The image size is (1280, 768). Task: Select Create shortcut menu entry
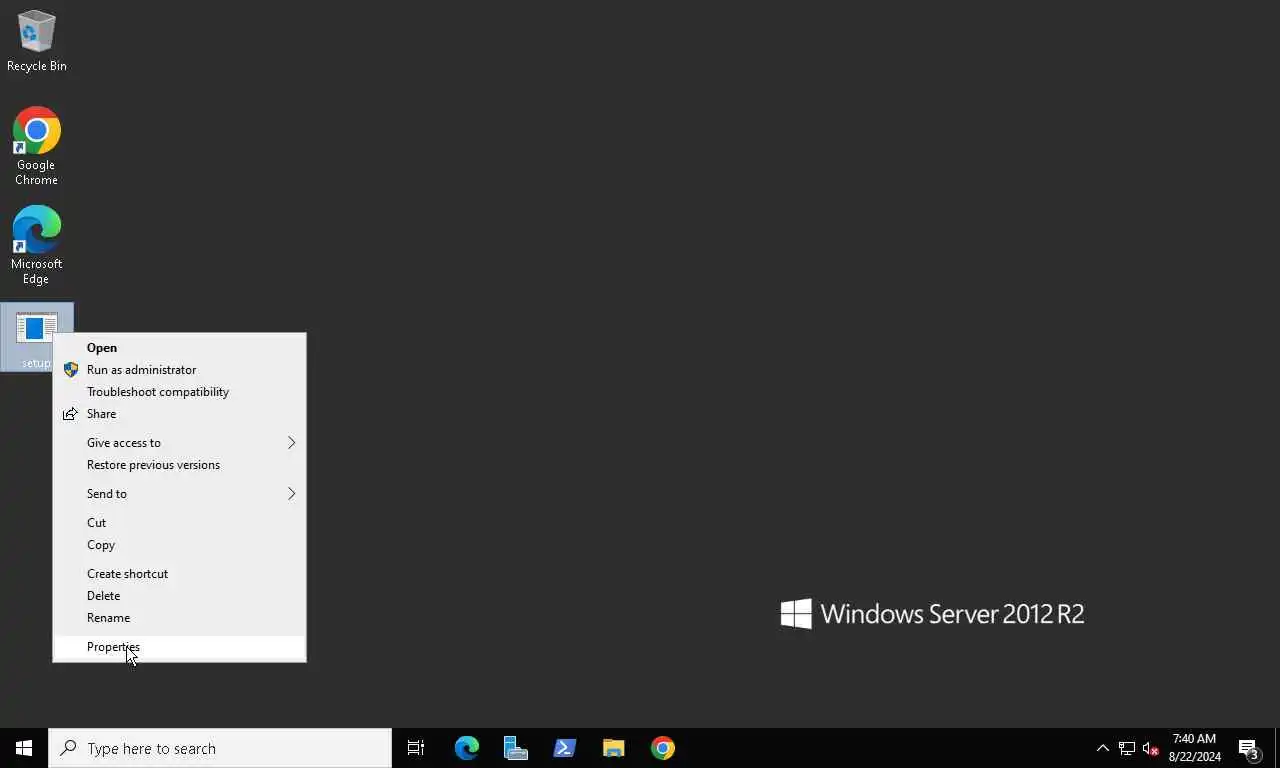point(179,574)
